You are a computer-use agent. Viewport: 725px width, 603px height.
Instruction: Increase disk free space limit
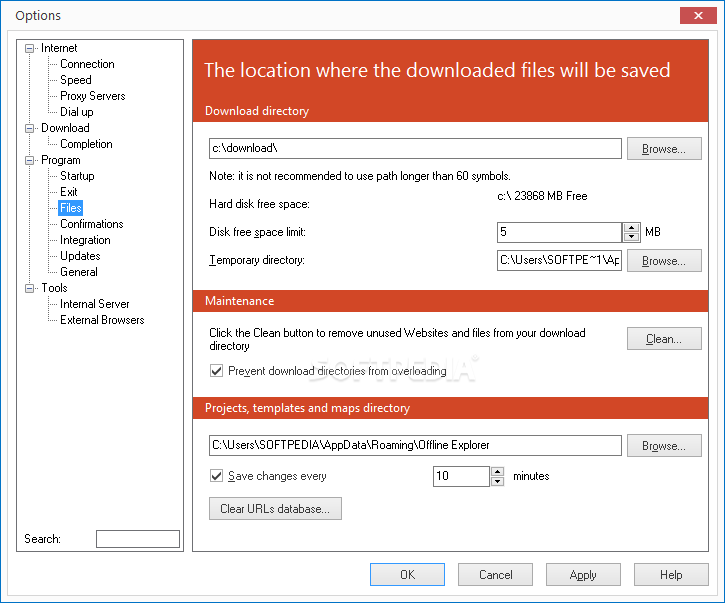pos(631,228)
